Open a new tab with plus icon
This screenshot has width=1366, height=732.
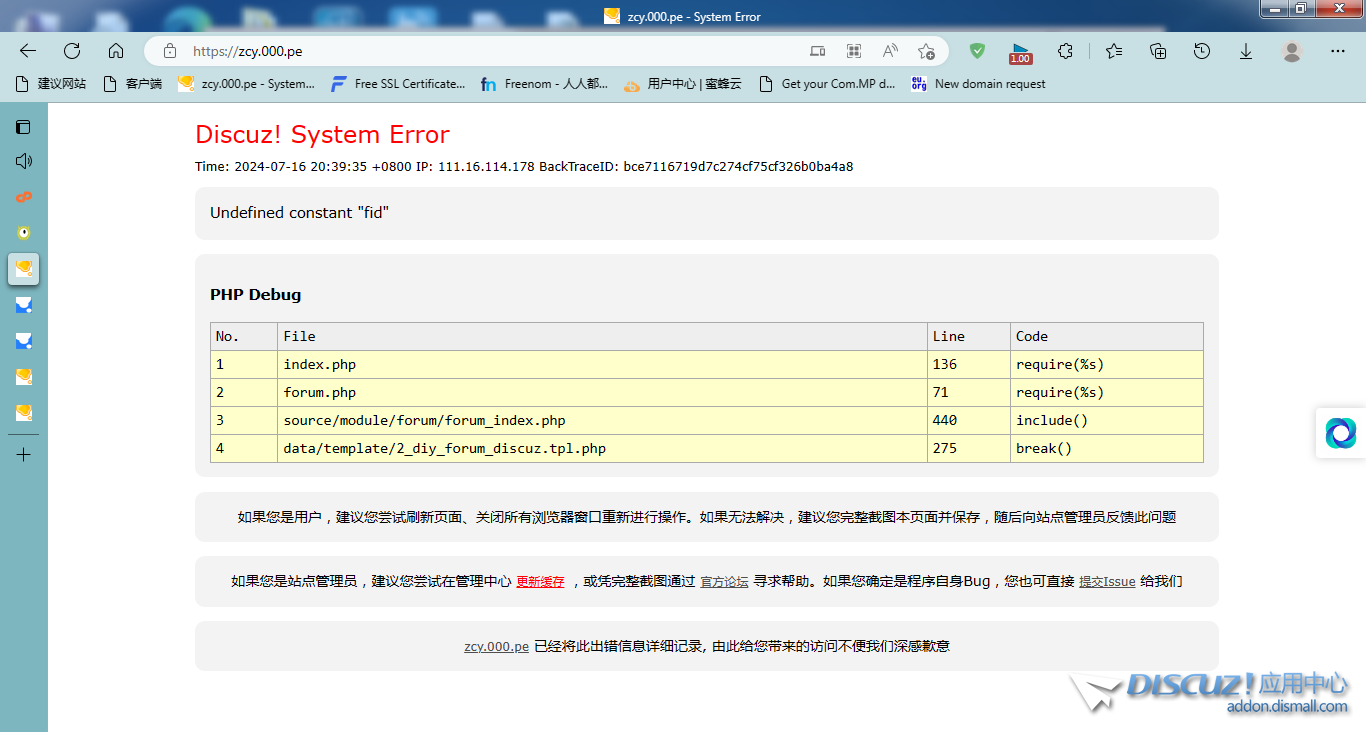pyautogui.click(x=24, y=455)
